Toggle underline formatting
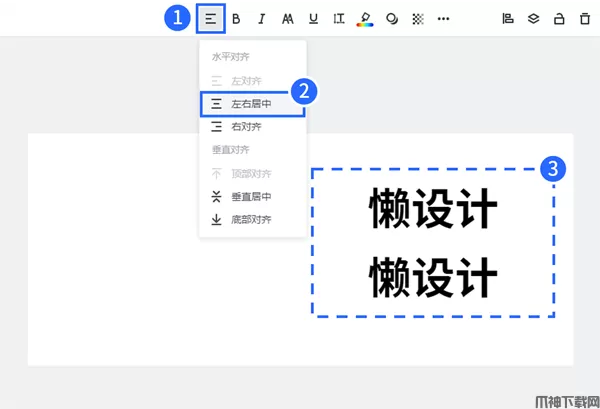The image size is (600, 409). tap(314, 18)
